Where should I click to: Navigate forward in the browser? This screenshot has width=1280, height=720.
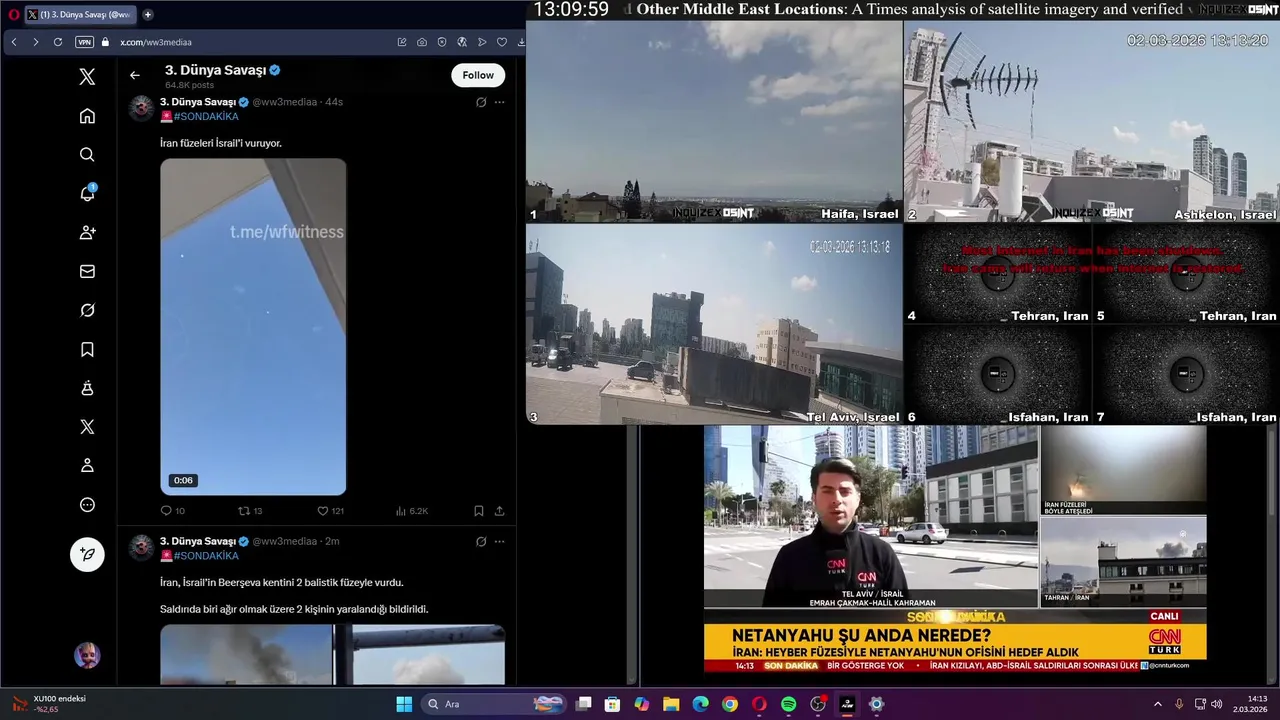[35, 42]
